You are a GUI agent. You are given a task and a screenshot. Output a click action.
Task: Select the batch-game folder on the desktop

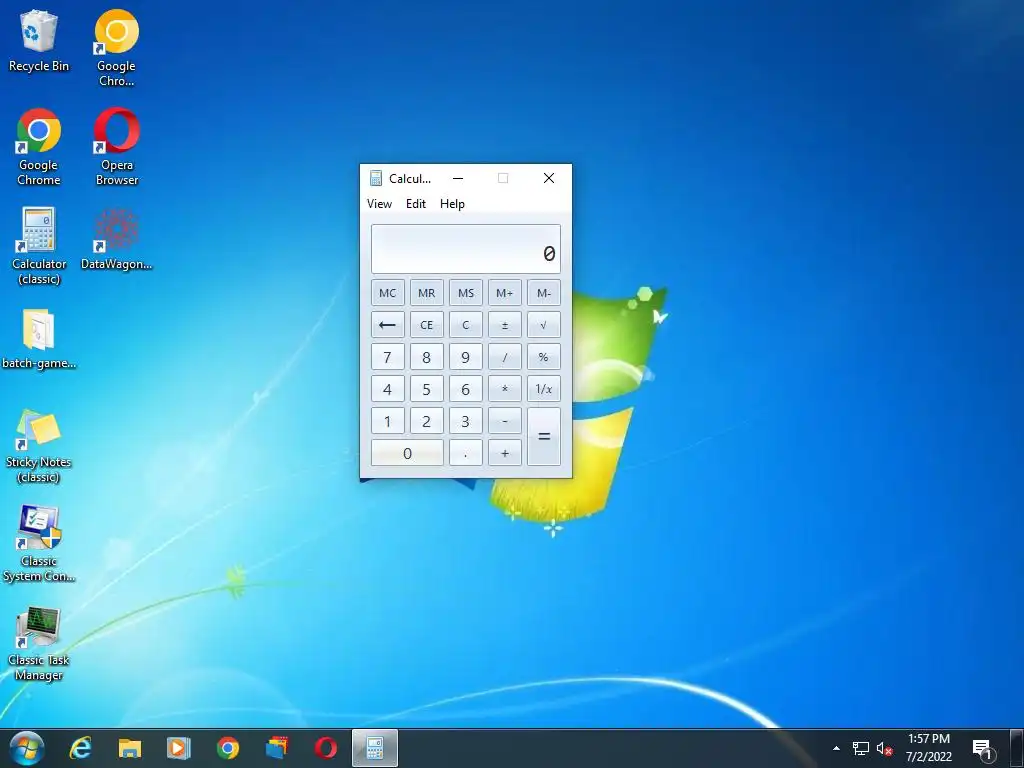point(39,339)
